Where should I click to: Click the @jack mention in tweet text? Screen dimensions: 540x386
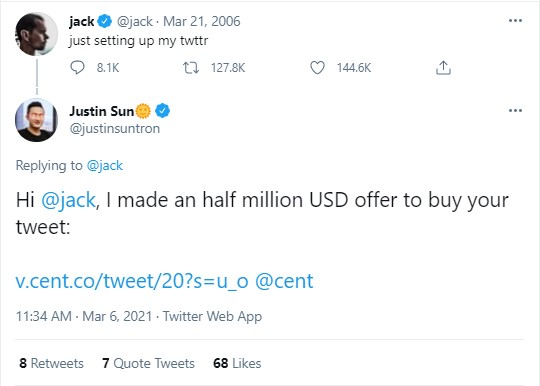pyautogui.click(x=68, y=200)
